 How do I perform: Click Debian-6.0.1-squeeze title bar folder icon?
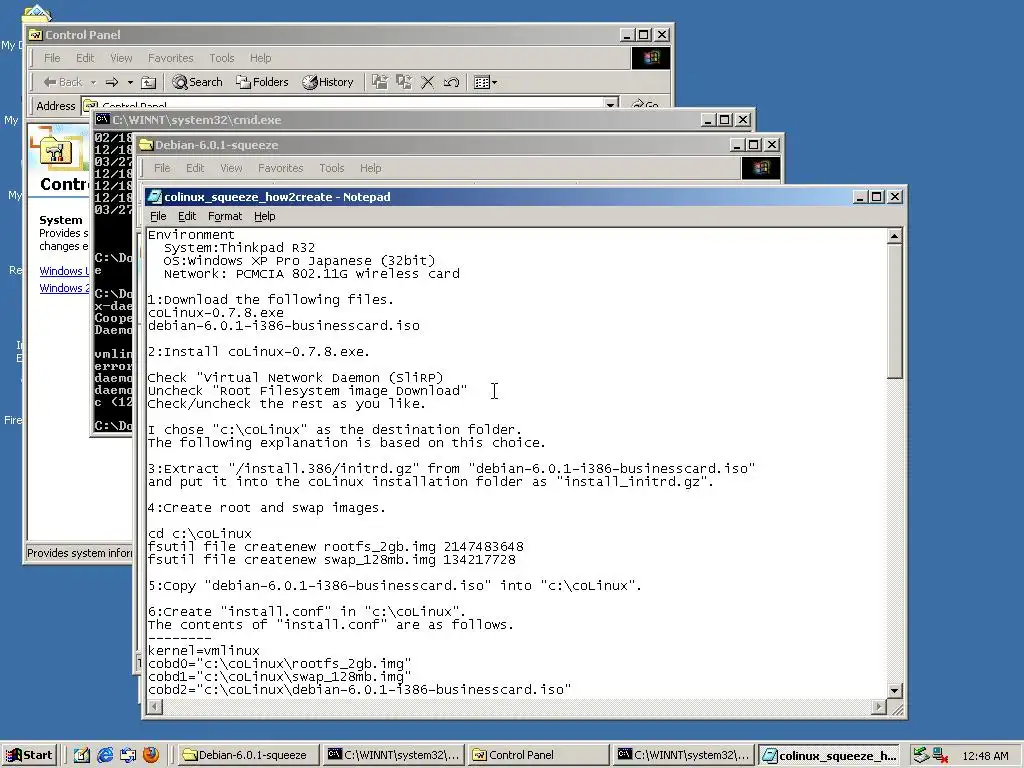click(x=146, y=144)
